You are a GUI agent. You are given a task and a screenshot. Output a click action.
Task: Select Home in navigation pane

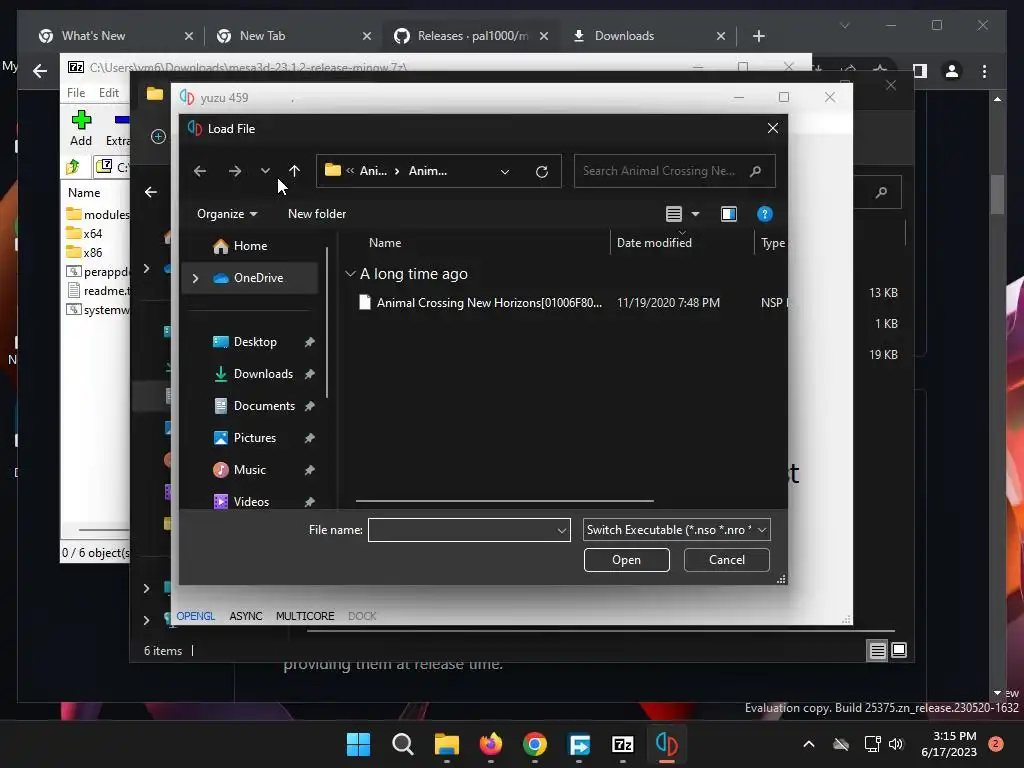pyautogui.click(x=240, y=246)
